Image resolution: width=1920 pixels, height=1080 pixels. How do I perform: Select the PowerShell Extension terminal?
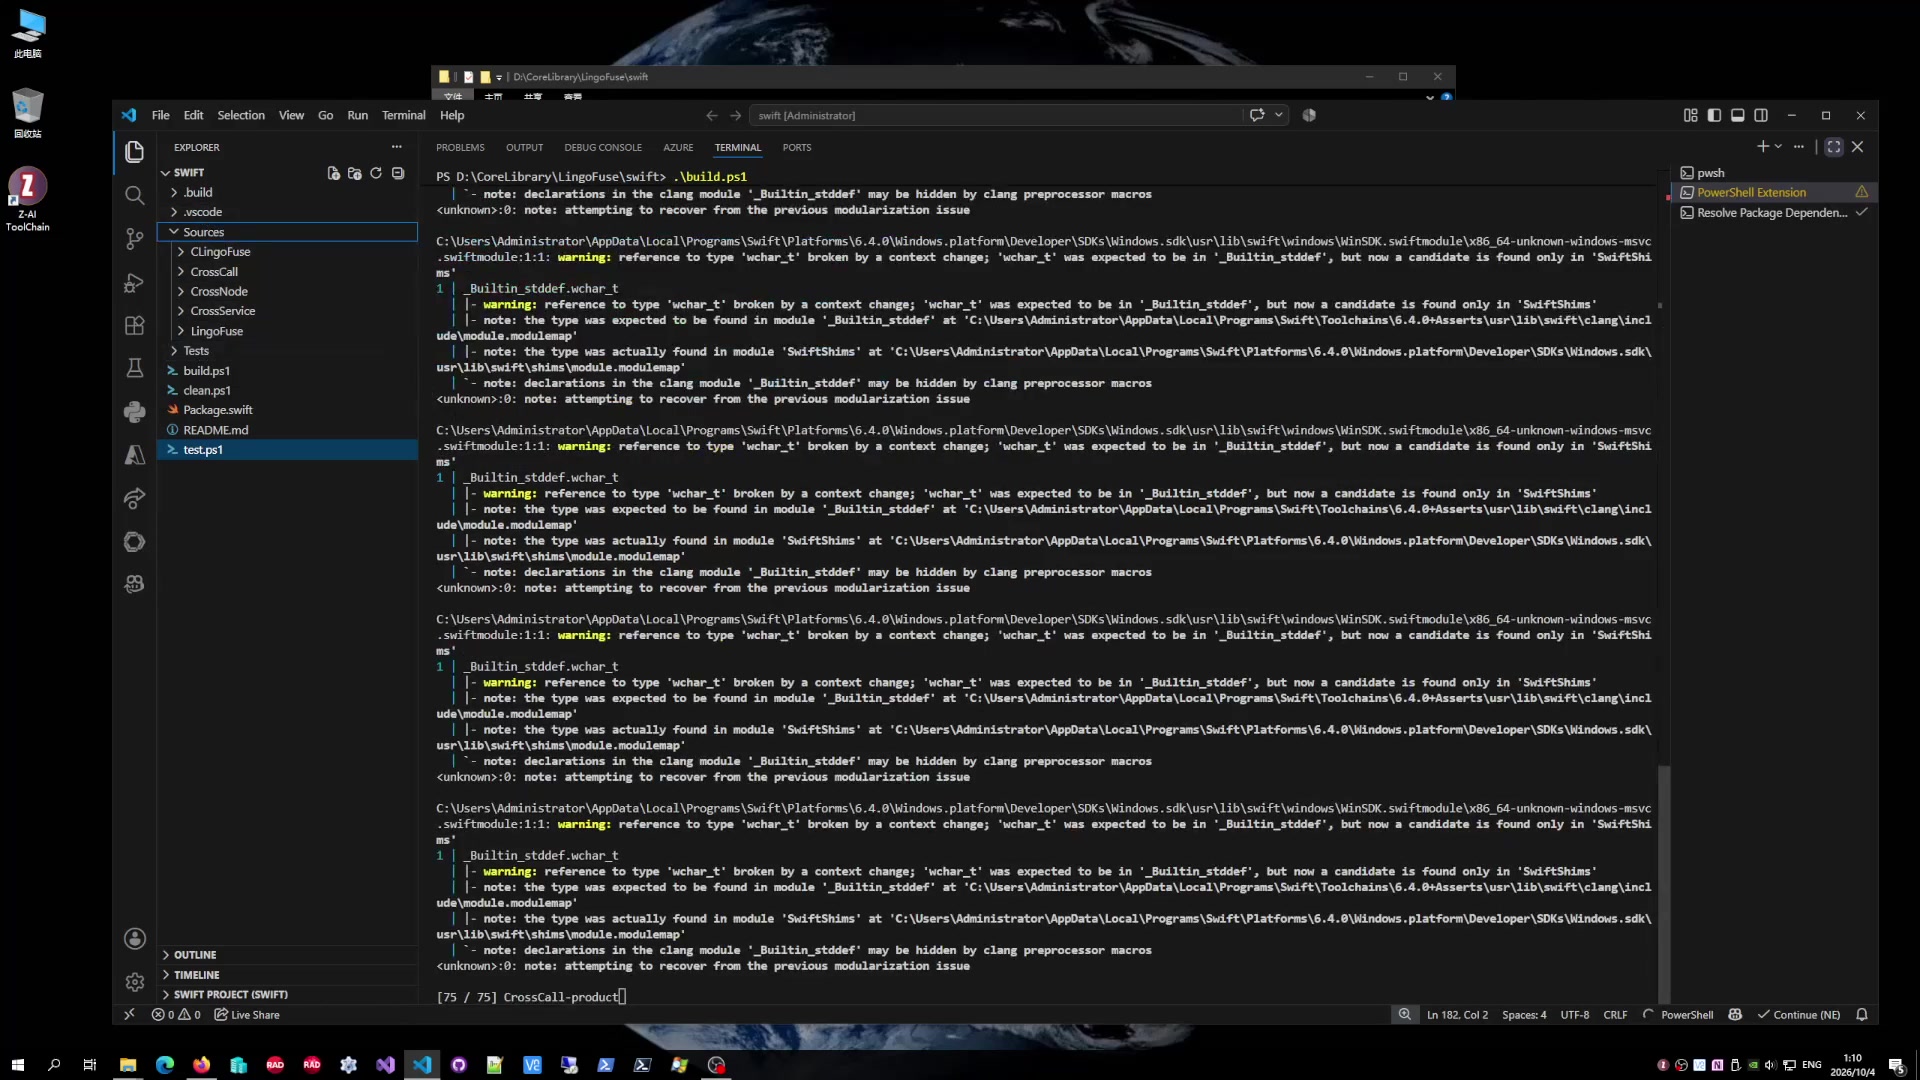click(1773, 192)
